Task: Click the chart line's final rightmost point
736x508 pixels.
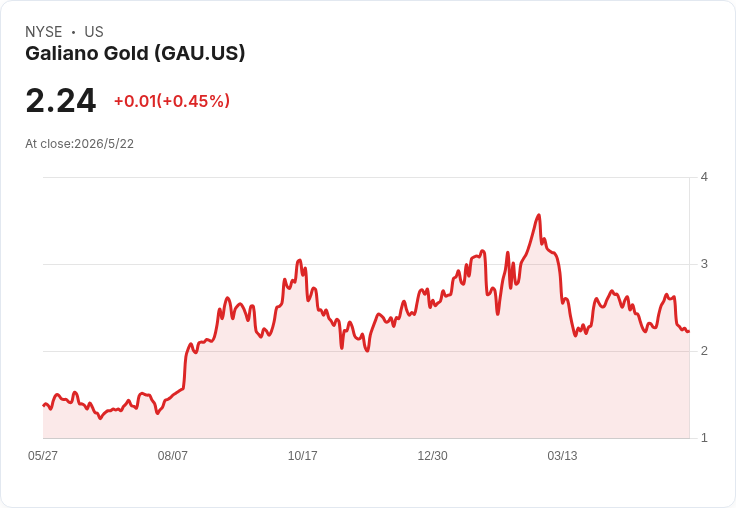Action: 688,331
